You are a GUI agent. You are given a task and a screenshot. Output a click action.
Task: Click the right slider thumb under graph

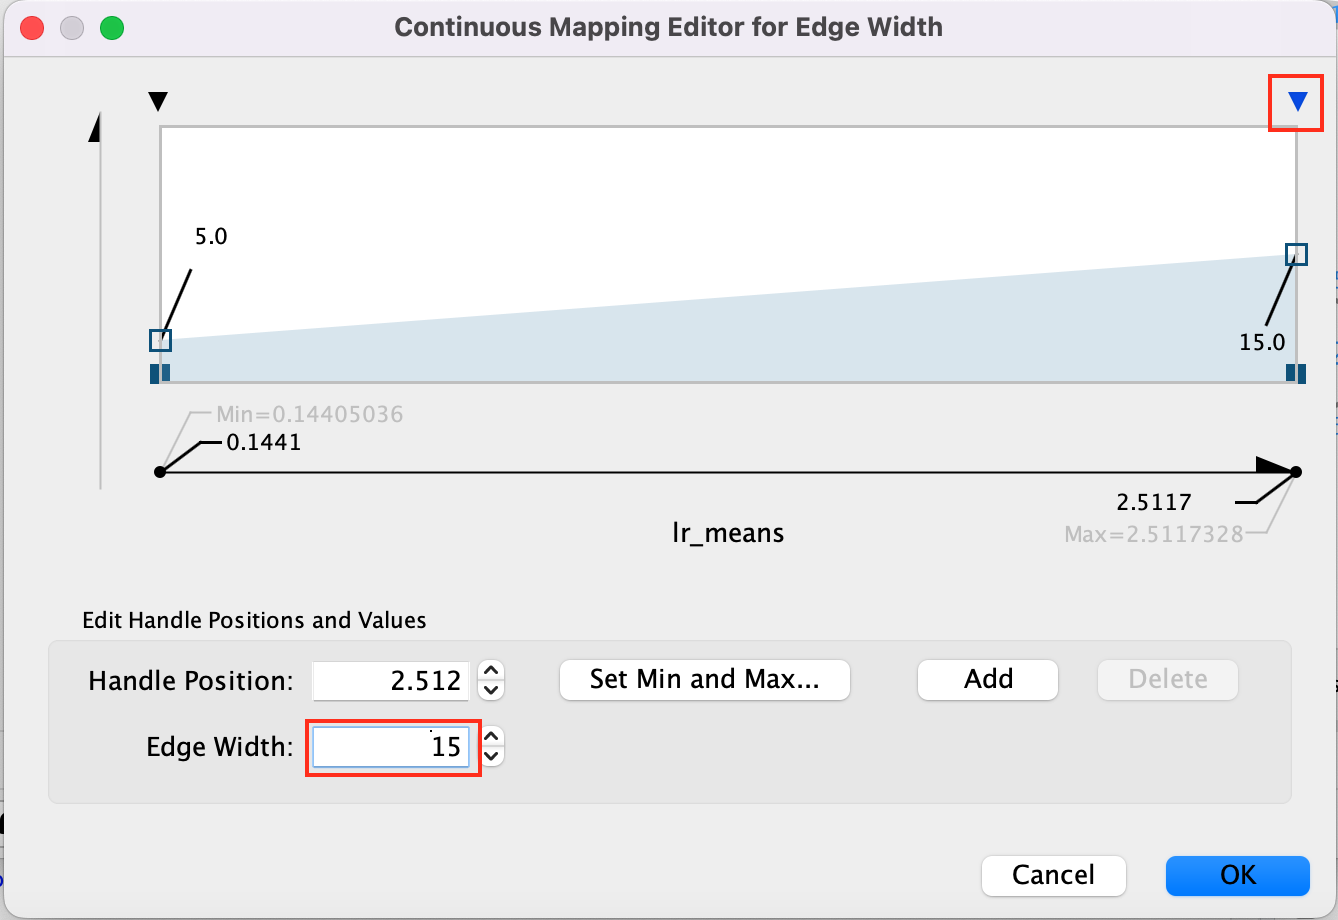(1296, 373)
